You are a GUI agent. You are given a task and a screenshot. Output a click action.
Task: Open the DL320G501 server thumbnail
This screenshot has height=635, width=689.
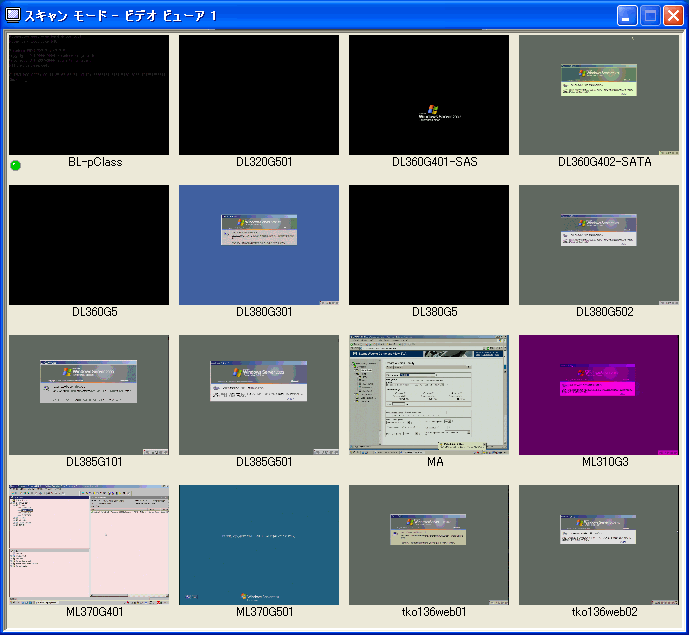coord(259,95)
